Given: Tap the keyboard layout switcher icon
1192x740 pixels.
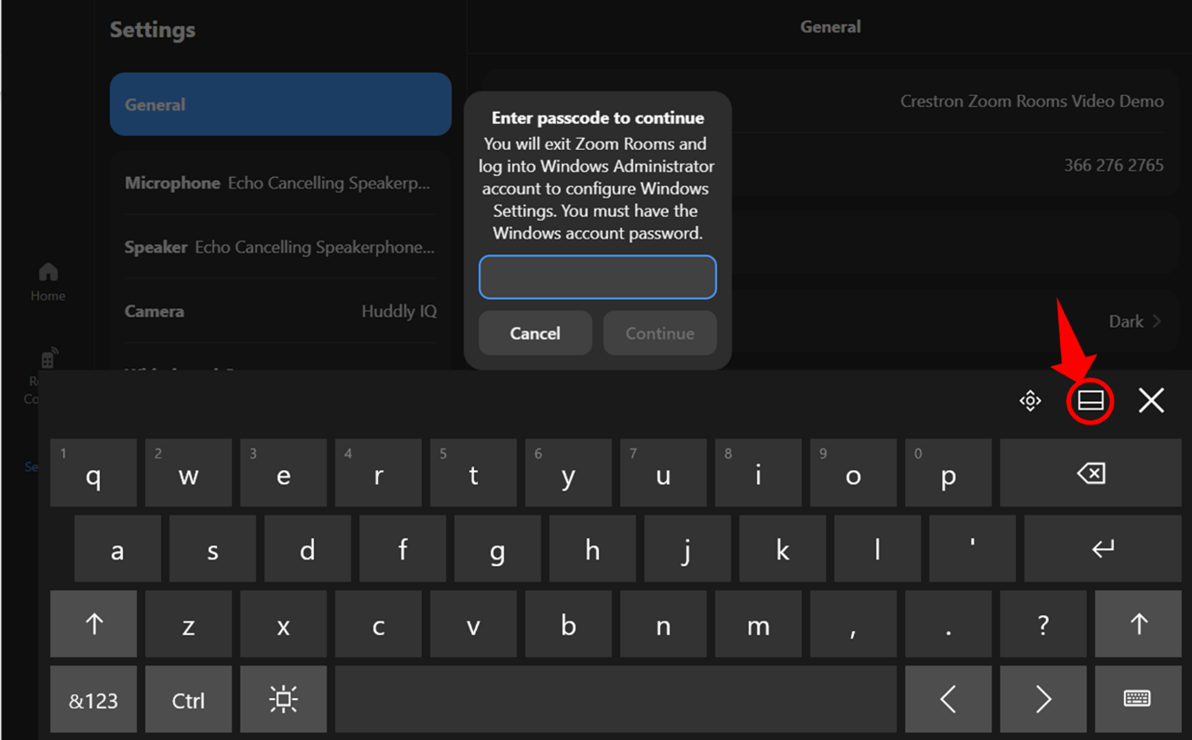Looking at the screenshot, I should pos(1090,400).
